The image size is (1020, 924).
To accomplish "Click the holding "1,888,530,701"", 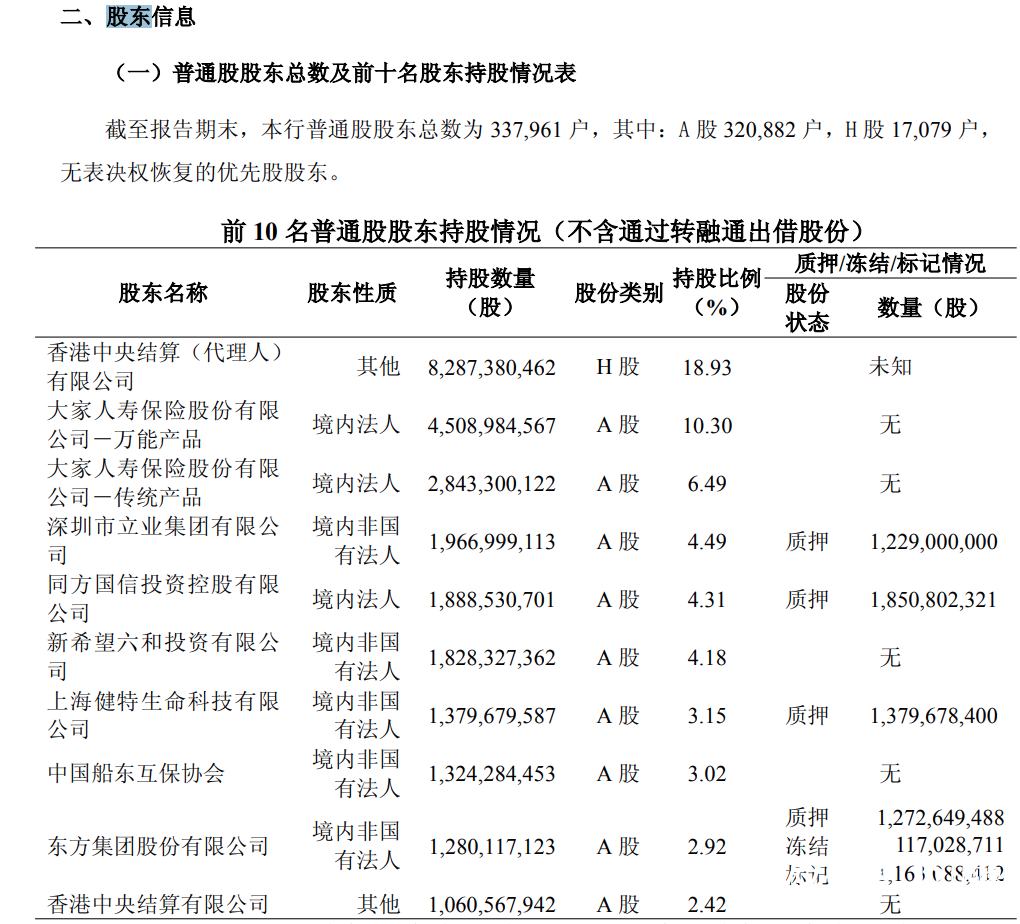I will 492,600.
